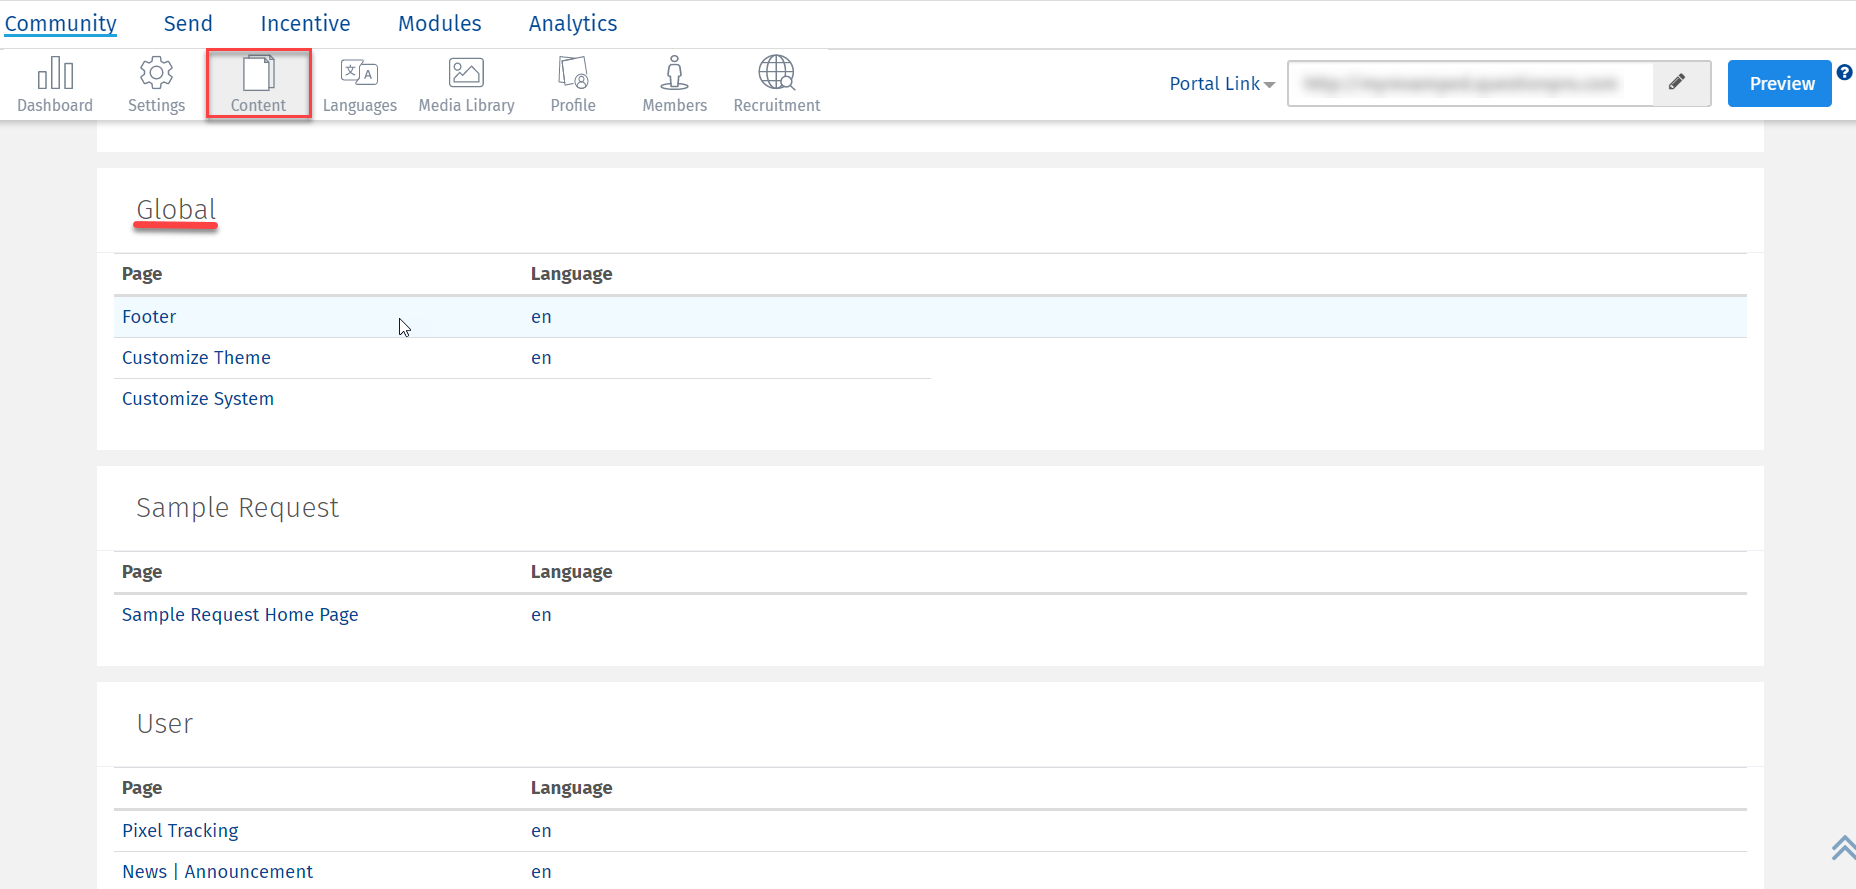
Task: Open the Media Library image icon
Action: pos(466,74)
